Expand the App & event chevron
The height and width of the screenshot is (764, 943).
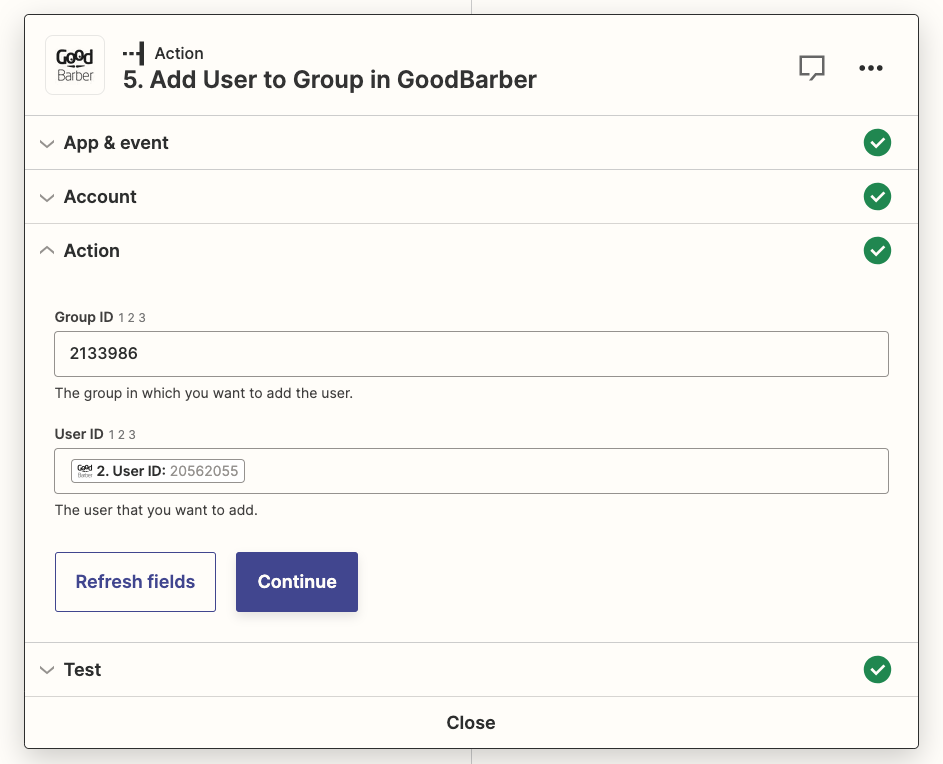point(46,144)
